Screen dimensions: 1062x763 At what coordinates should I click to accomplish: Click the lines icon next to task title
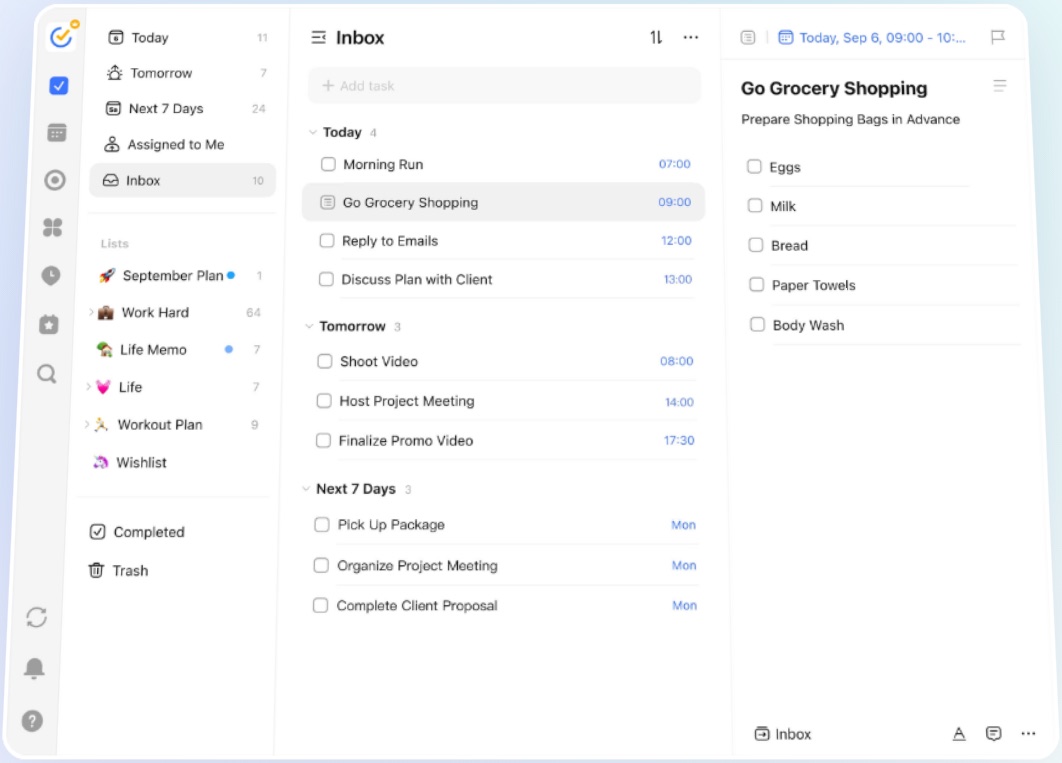[x=1000, y=85]
